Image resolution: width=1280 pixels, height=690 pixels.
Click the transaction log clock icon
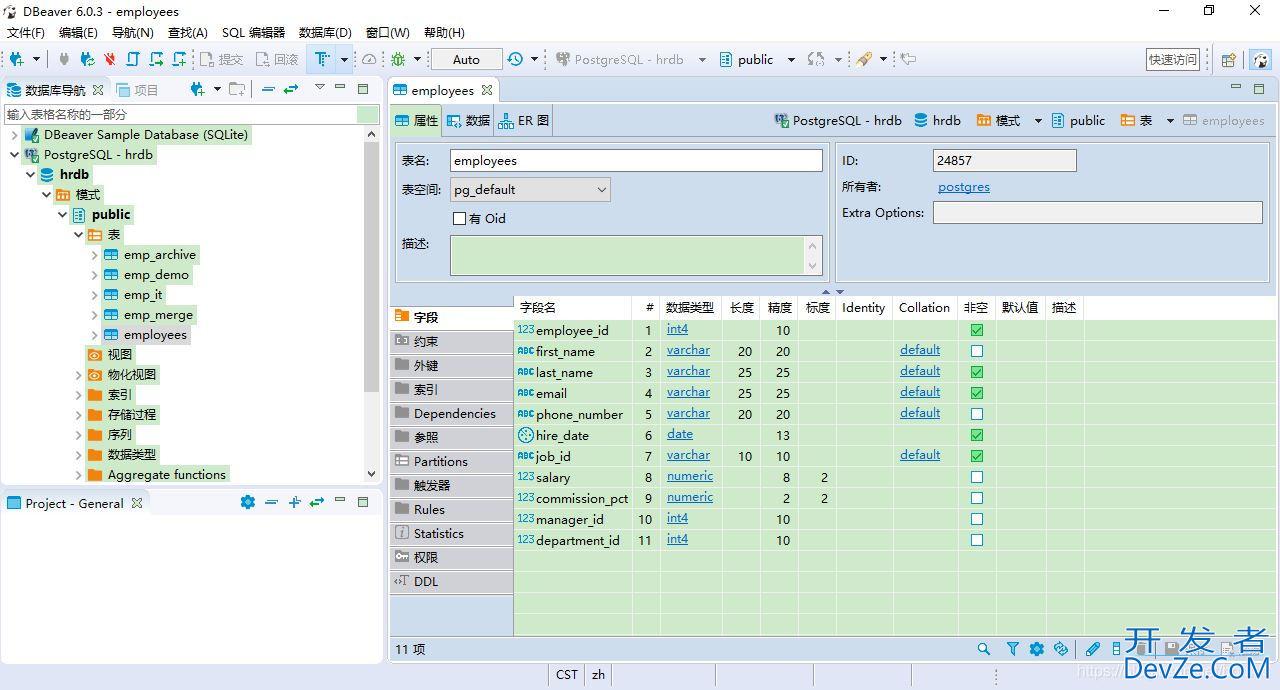(x=515, y=59)
